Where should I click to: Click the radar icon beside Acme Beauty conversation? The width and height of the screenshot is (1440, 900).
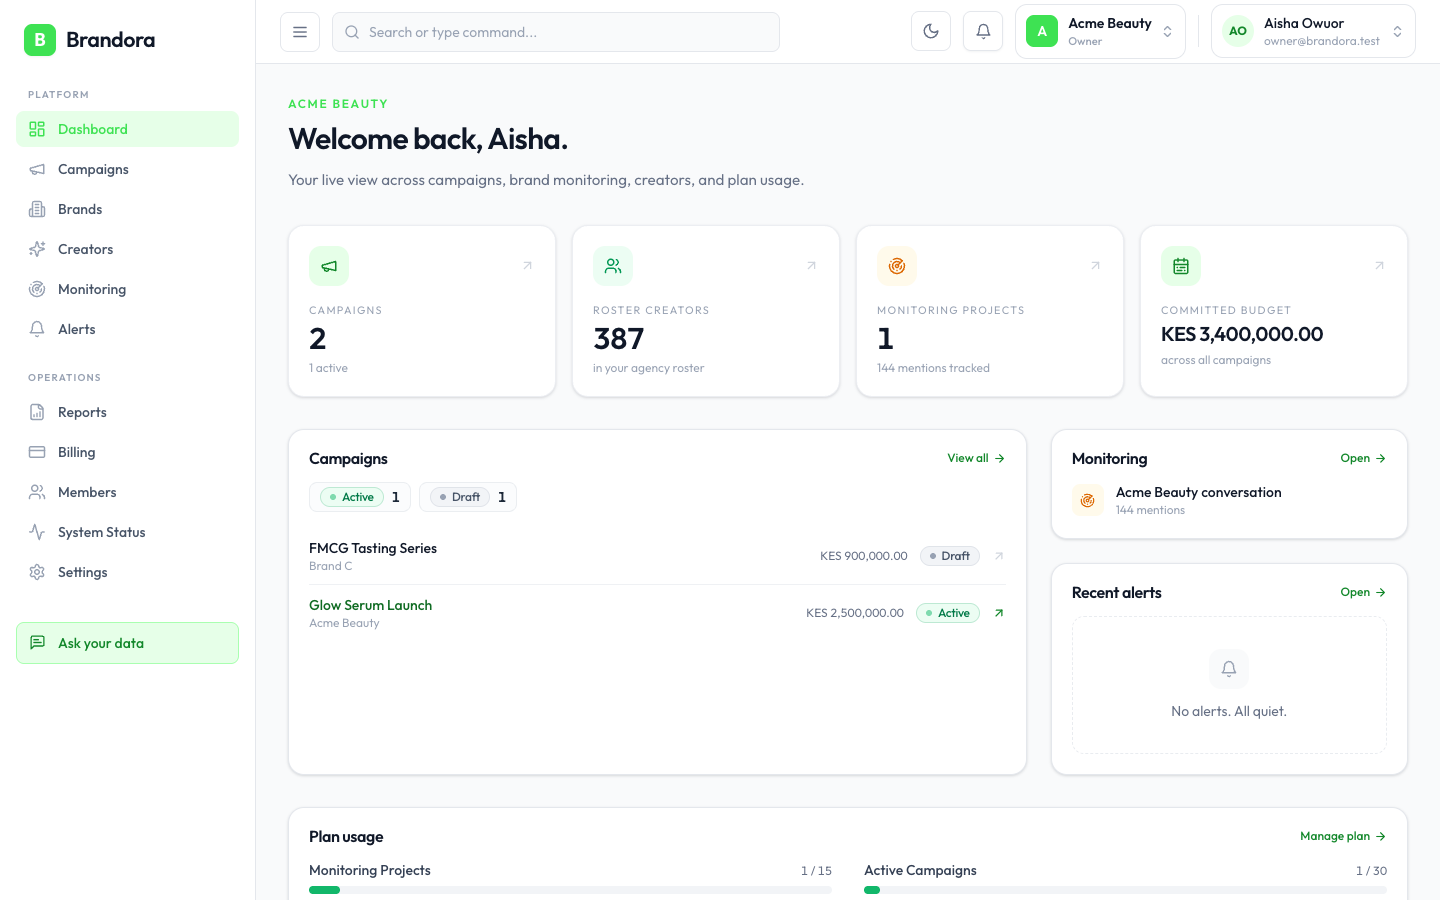point(1088,500)
